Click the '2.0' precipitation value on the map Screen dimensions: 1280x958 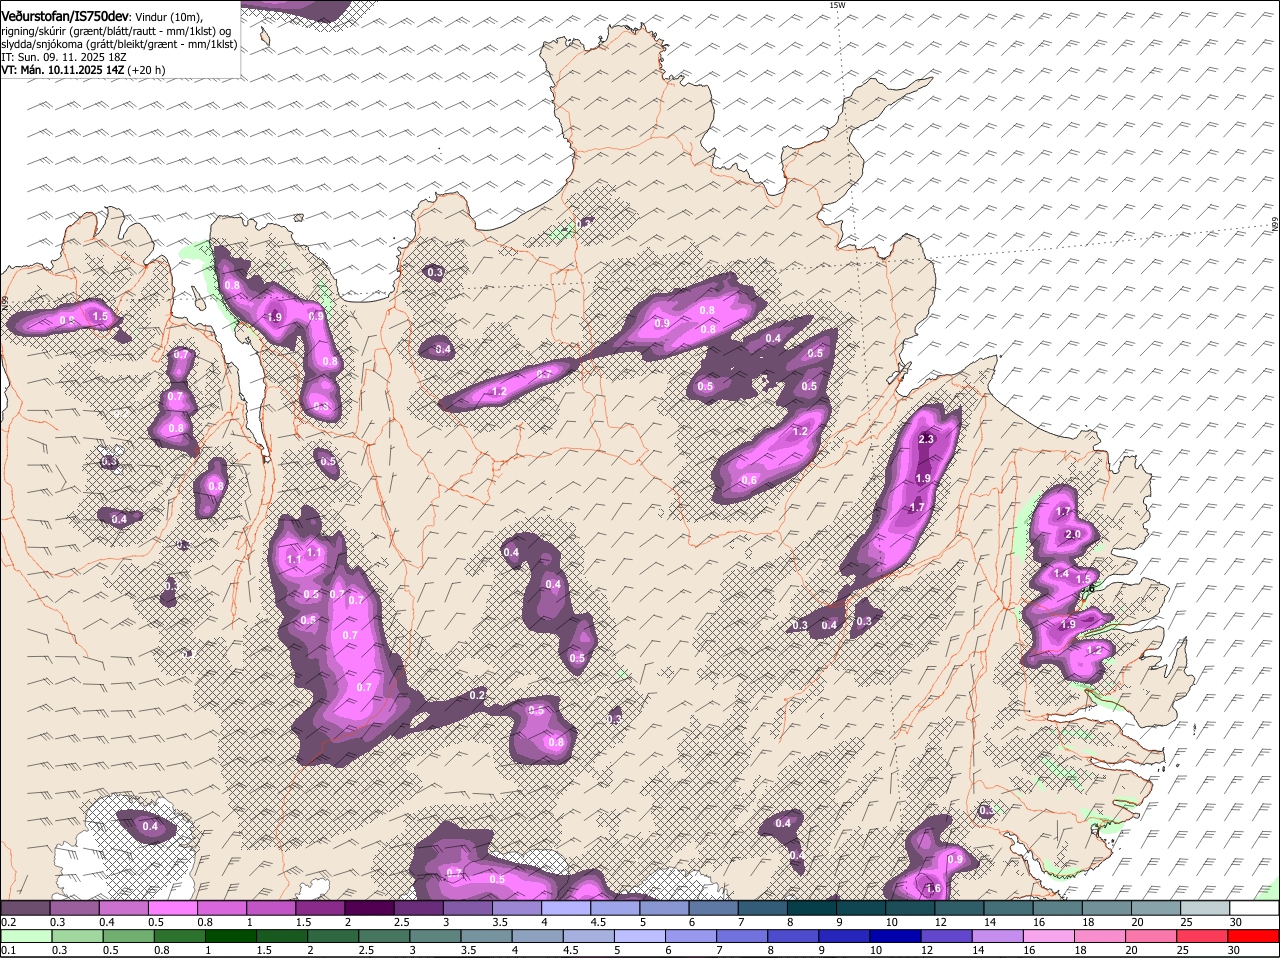coord(1073,535)
